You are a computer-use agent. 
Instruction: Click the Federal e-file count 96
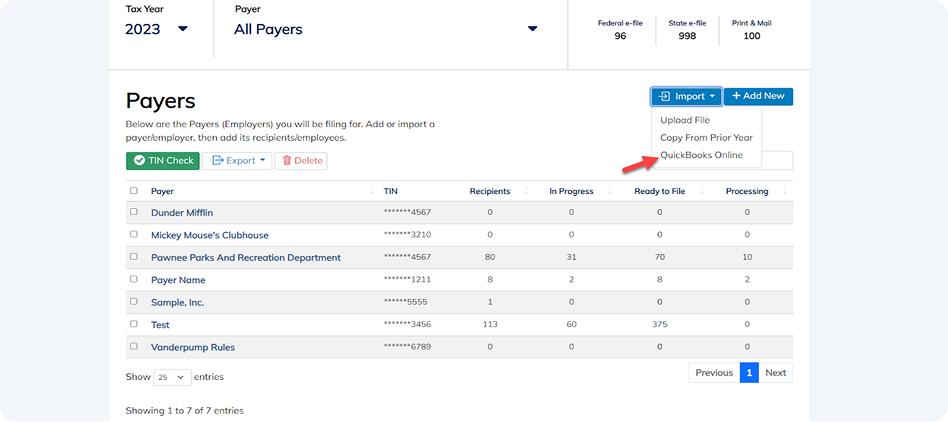[x=620, y=36]
